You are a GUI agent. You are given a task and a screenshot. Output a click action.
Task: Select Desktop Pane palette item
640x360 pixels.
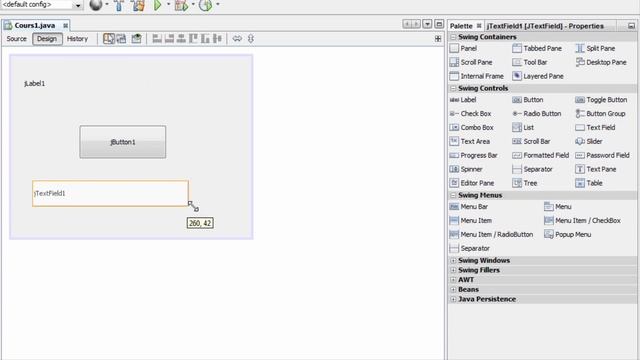[601, 62]
